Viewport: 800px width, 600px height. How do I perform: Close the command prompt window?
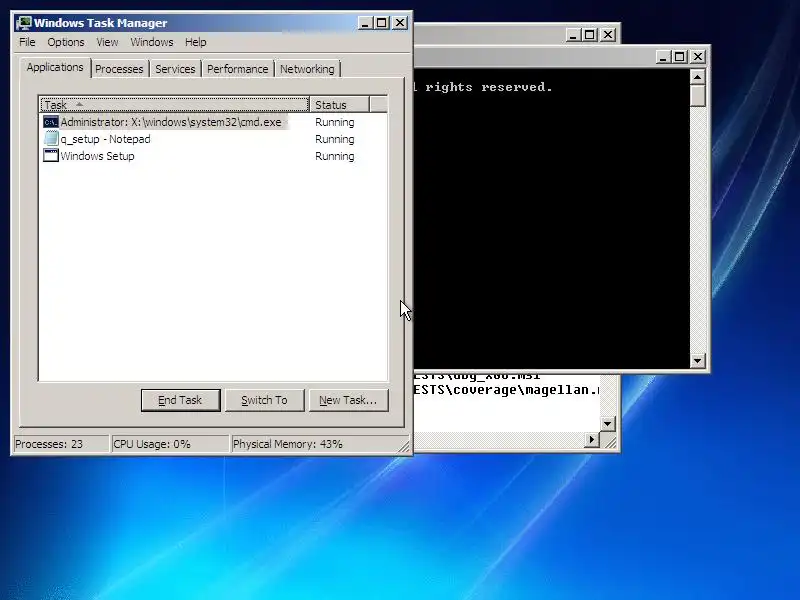click(x=698, y=57)
